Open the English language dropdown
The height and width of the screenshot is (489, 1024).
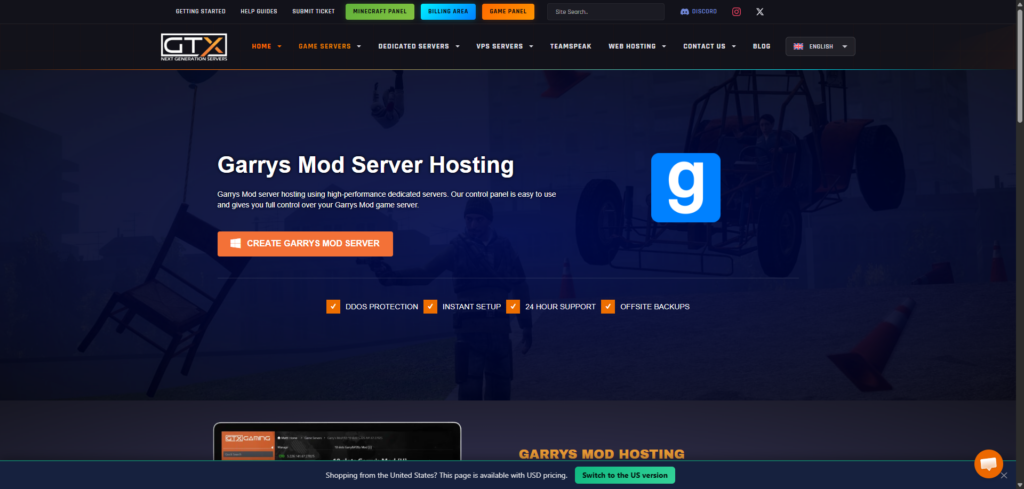coord(820,46)
